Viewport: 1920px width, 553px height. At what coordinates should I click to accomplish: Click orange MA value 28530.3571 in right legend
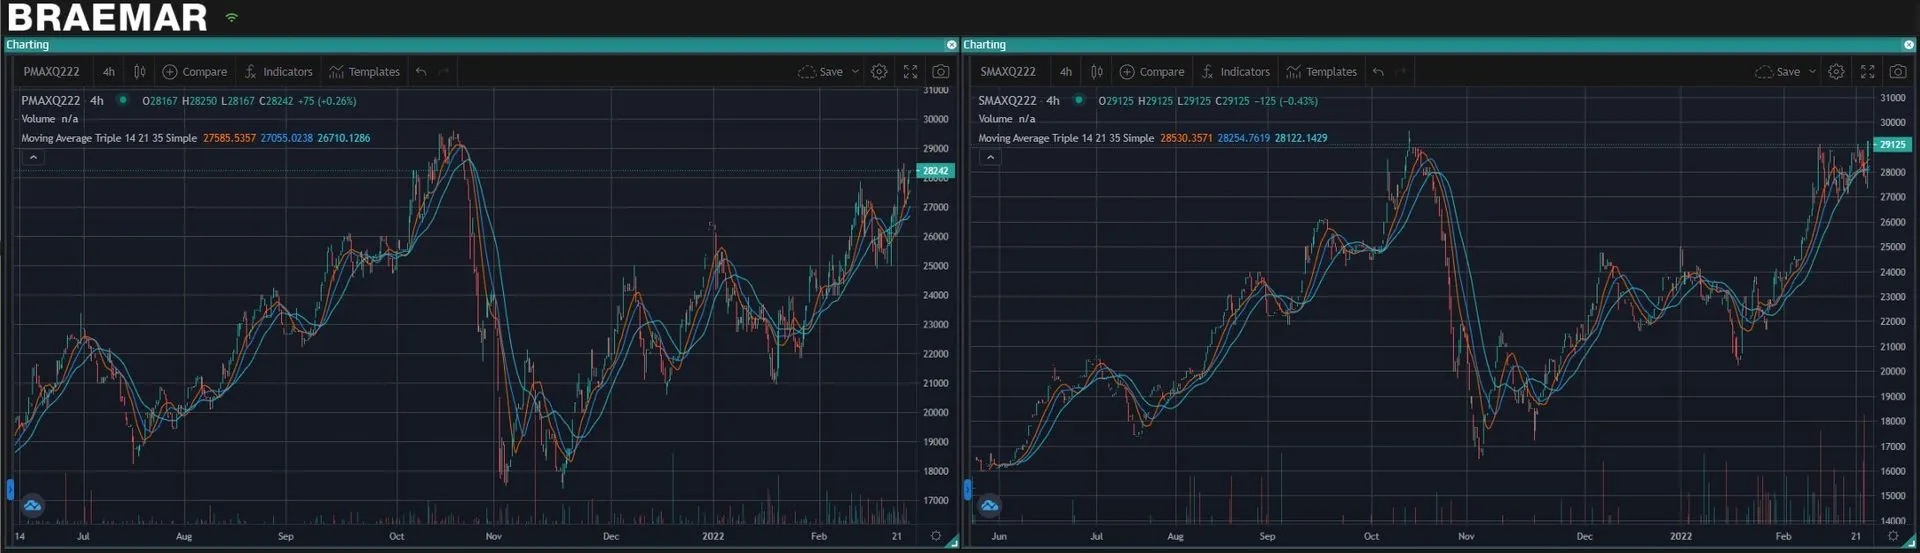(x=1186, y=138)
